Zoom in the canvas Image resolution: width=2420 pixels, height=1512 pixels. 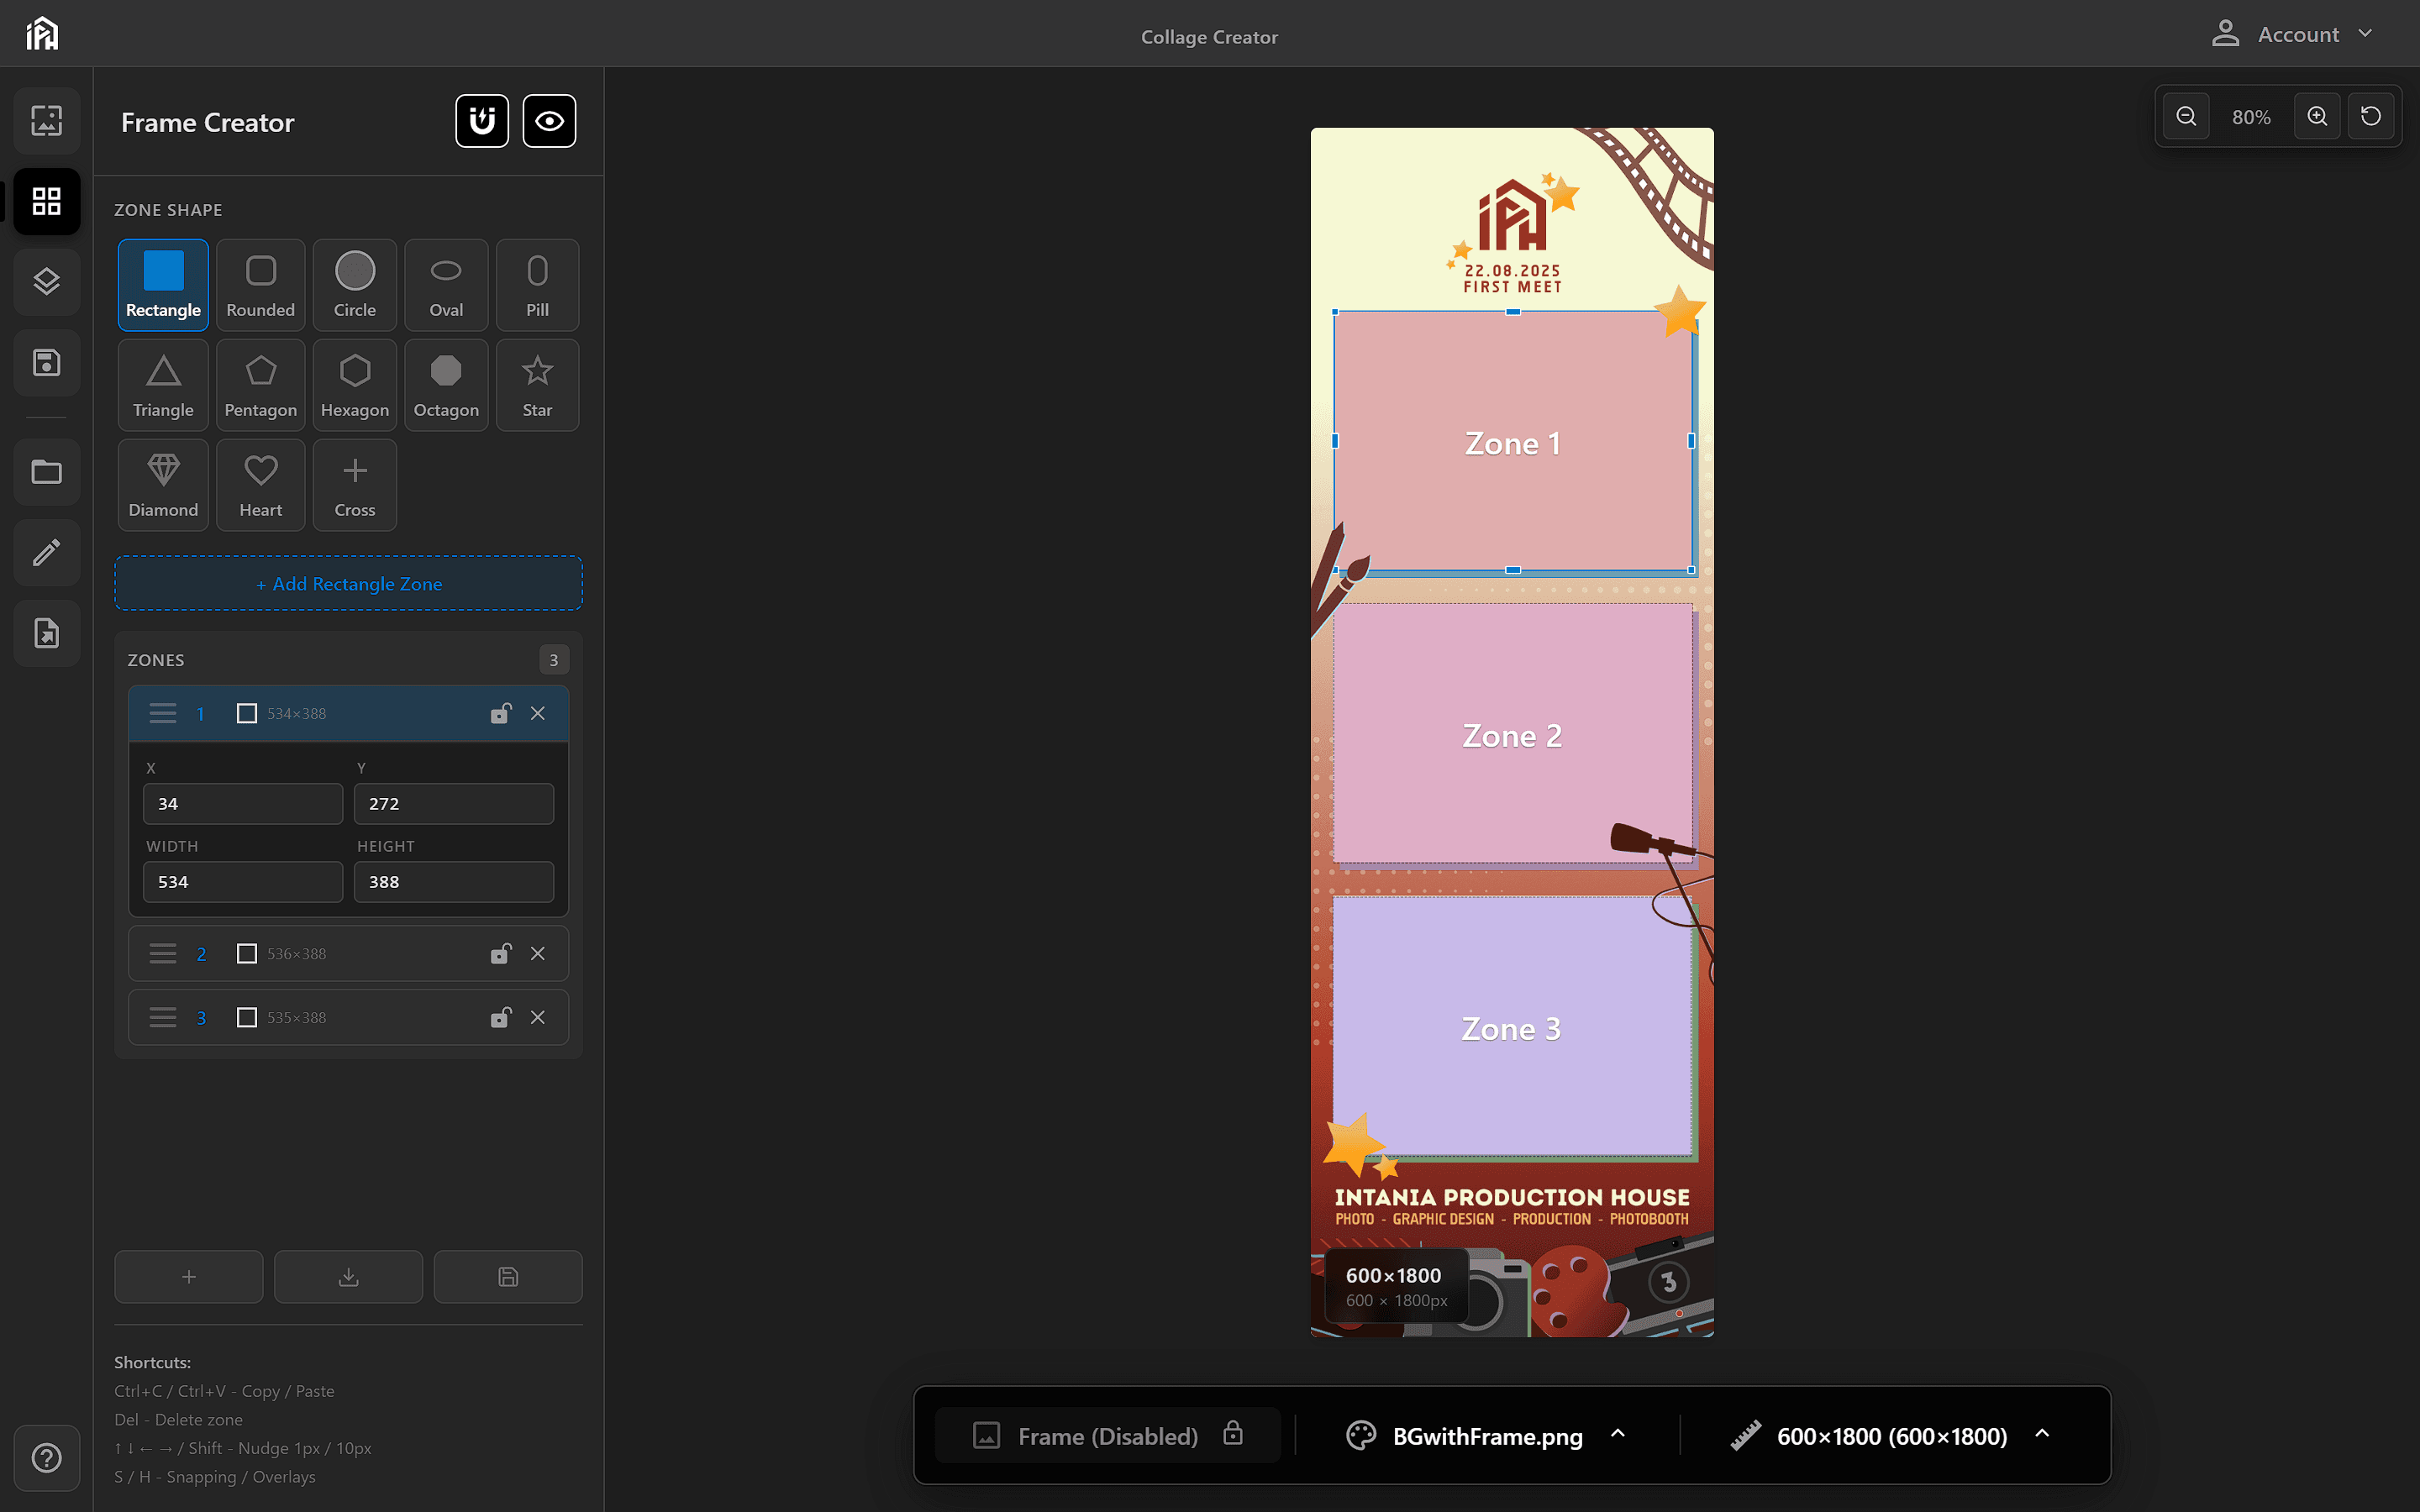coord(2317,116)
